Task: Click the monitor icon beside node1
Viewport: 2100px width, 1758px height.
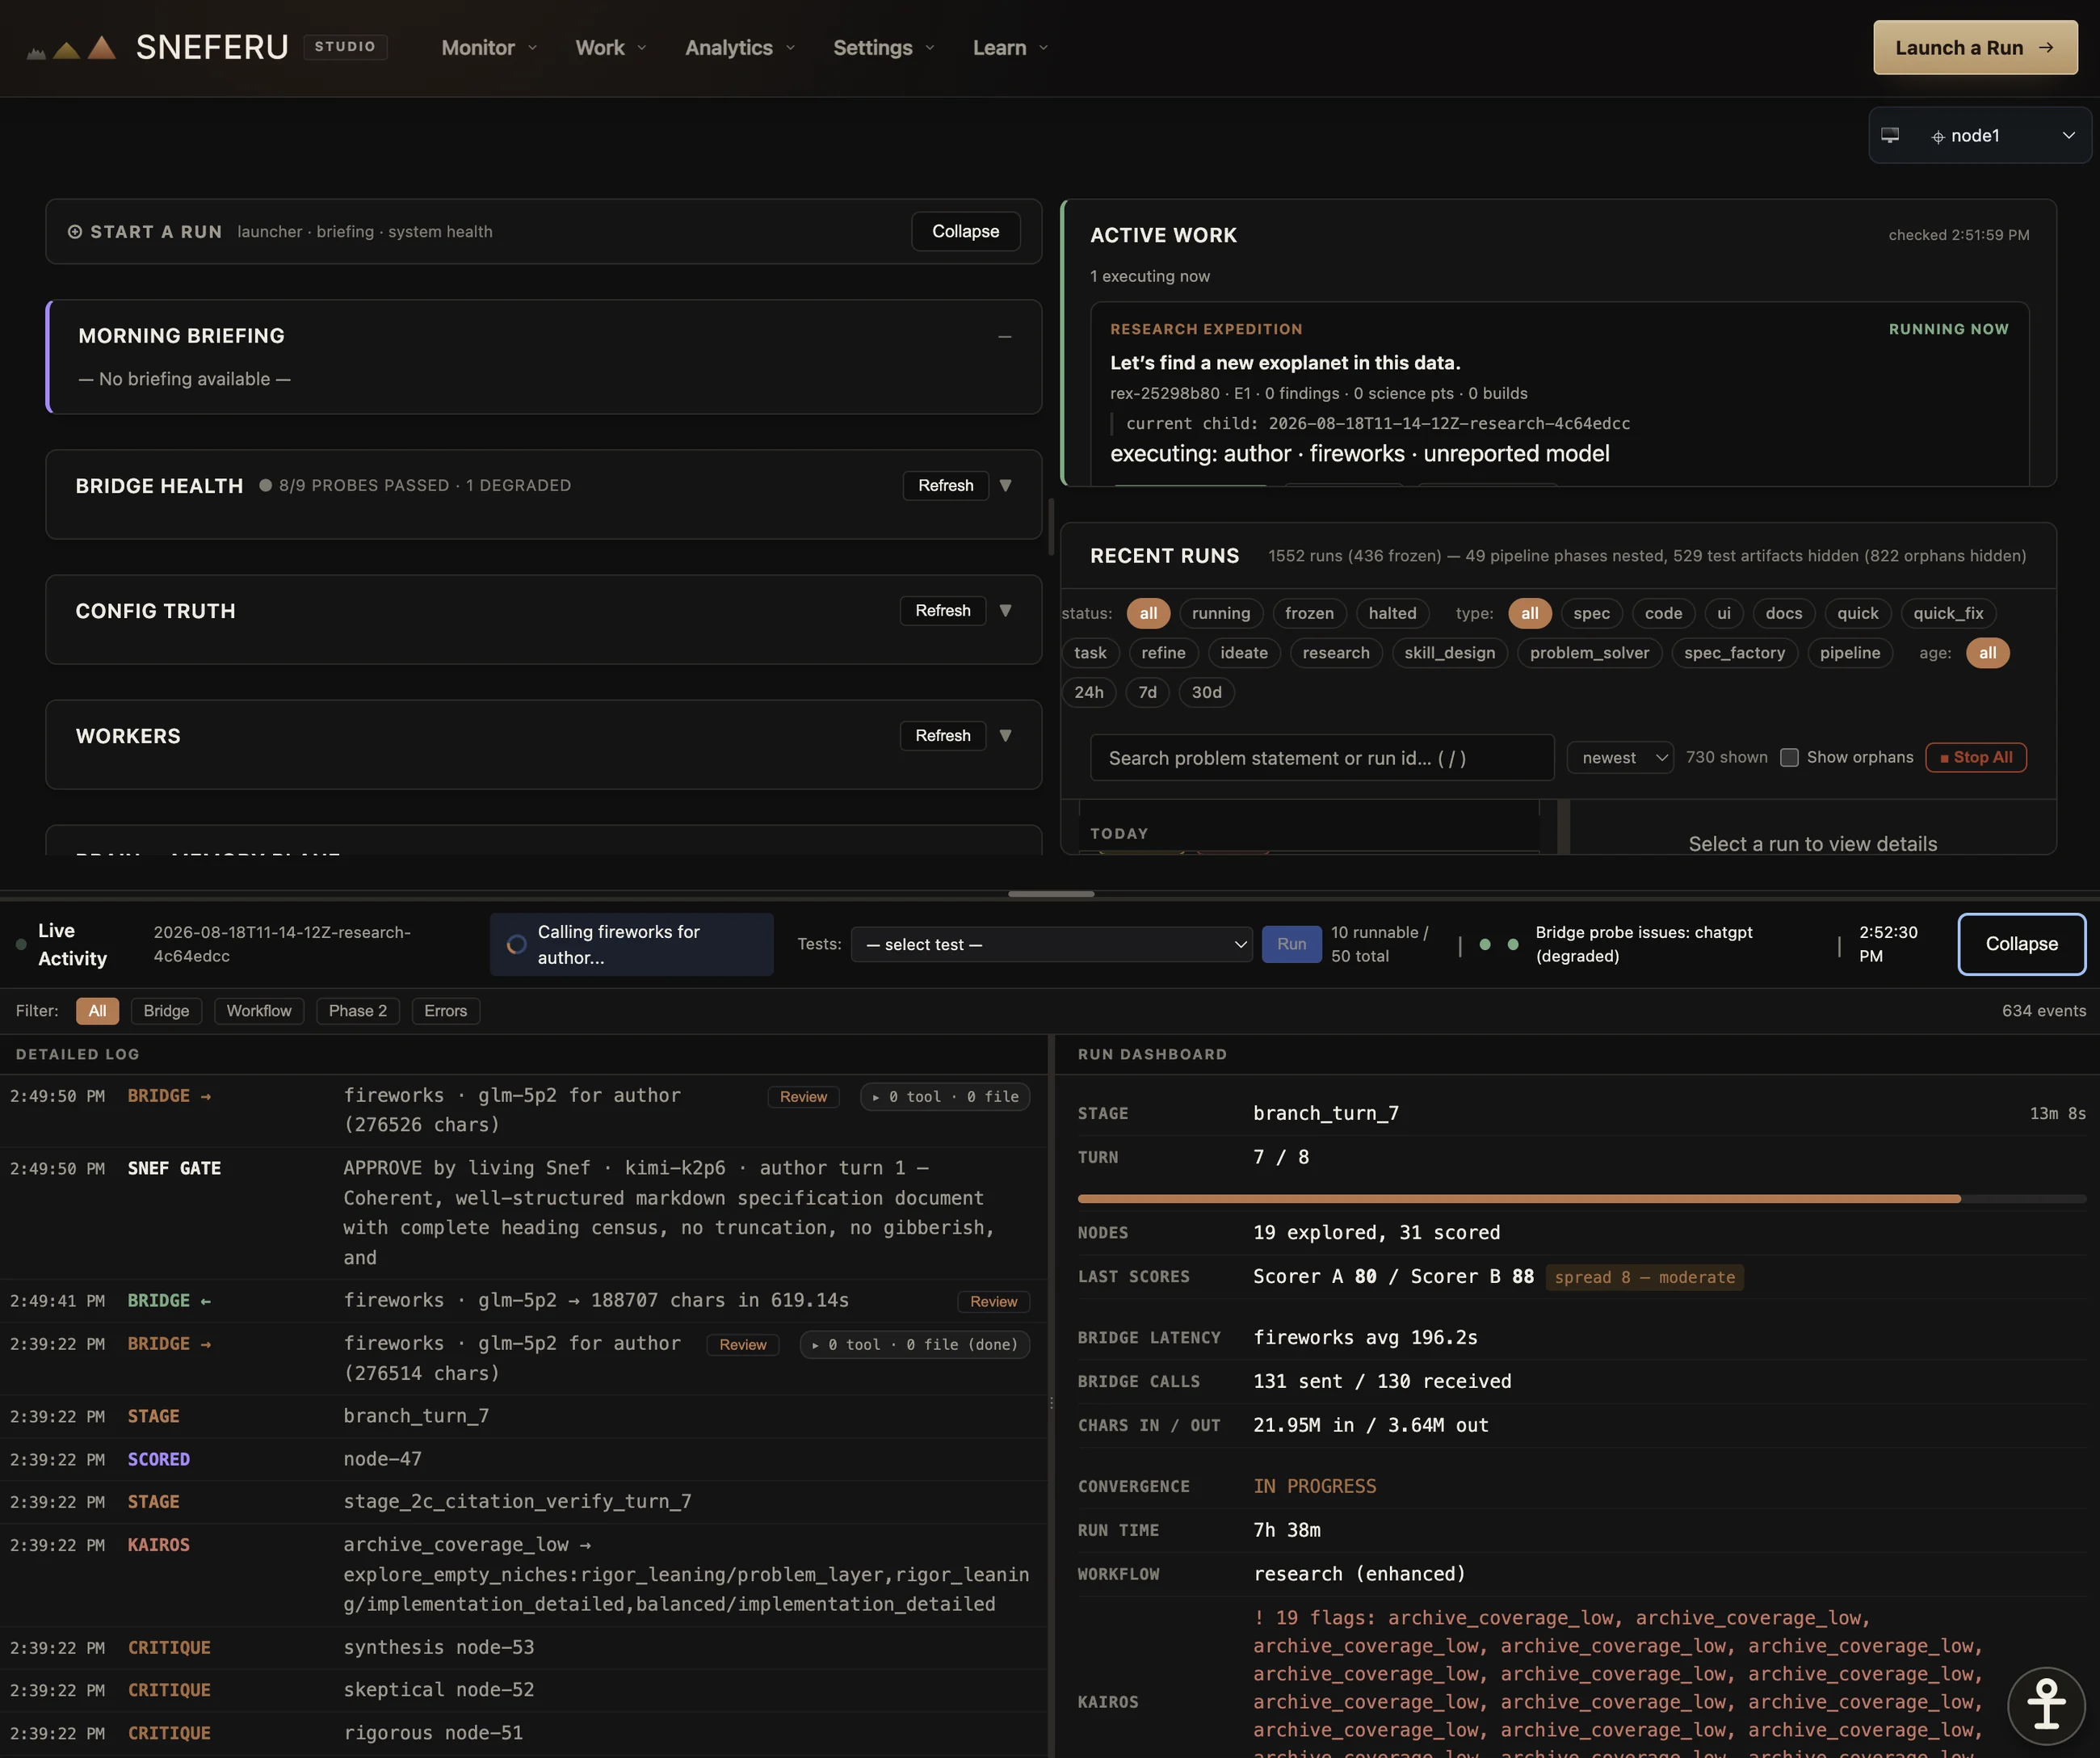Action: pyautogui.click(x=1890, y=135)
